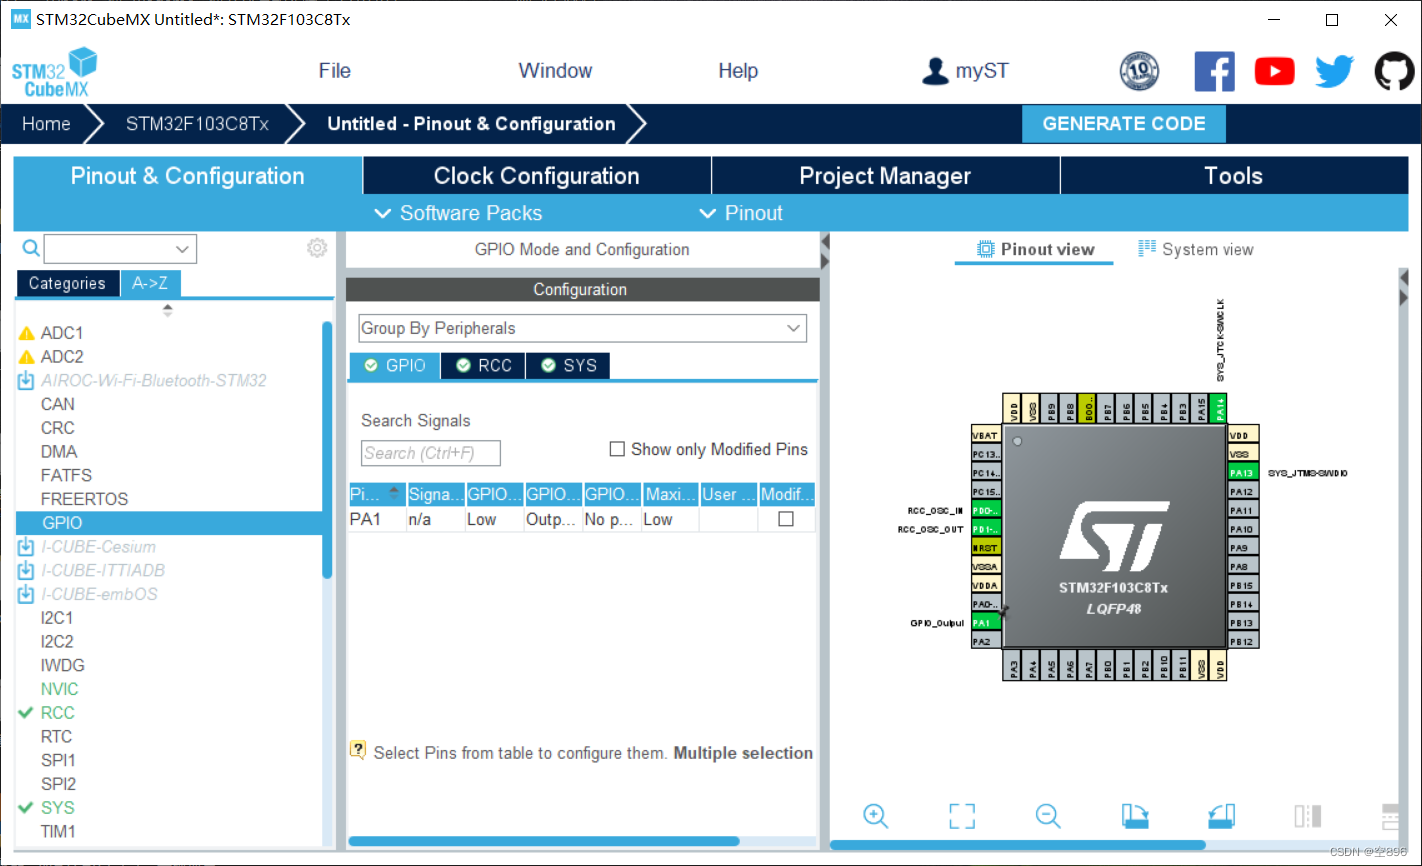
Task: Toggle Modified checkbox in PA1 row
Action: coord(786,519)
